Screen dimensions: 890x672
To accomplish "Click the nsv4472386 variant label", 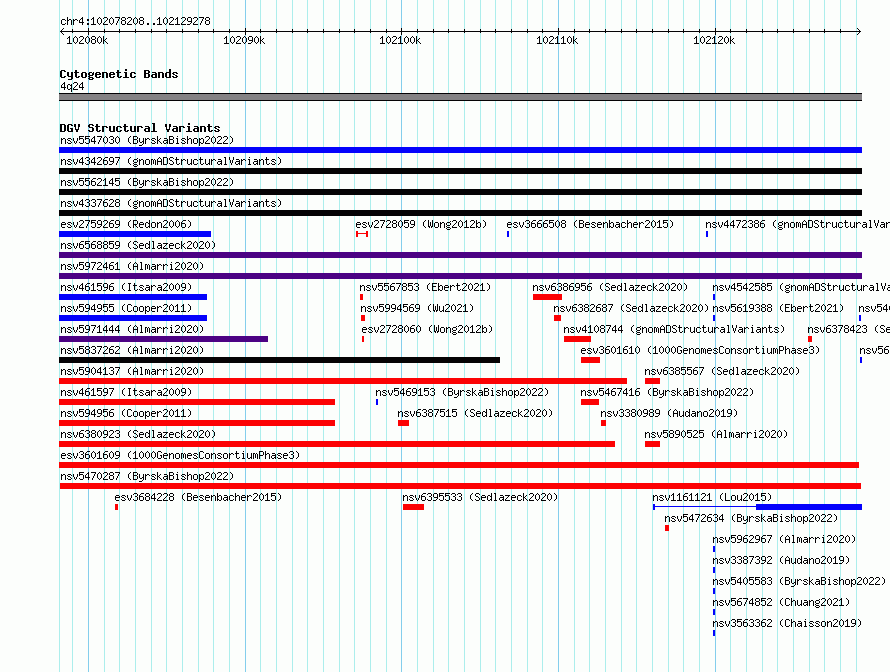I will (x=797, y=224).
